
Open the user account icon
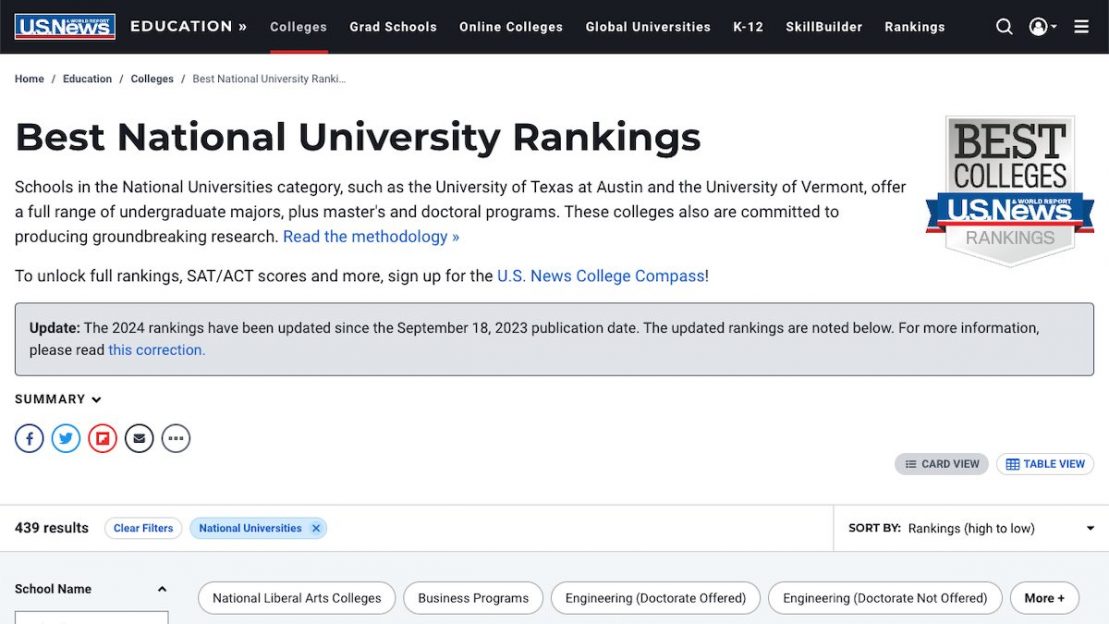(1040, 26)
